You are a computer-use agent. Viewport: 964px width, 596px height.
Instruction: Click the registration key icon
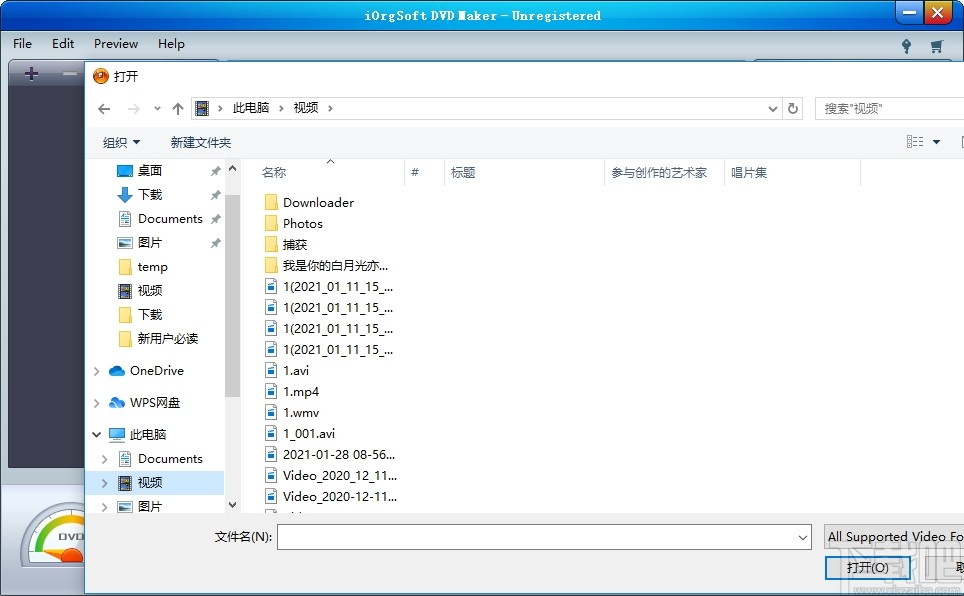click(906, 45)
